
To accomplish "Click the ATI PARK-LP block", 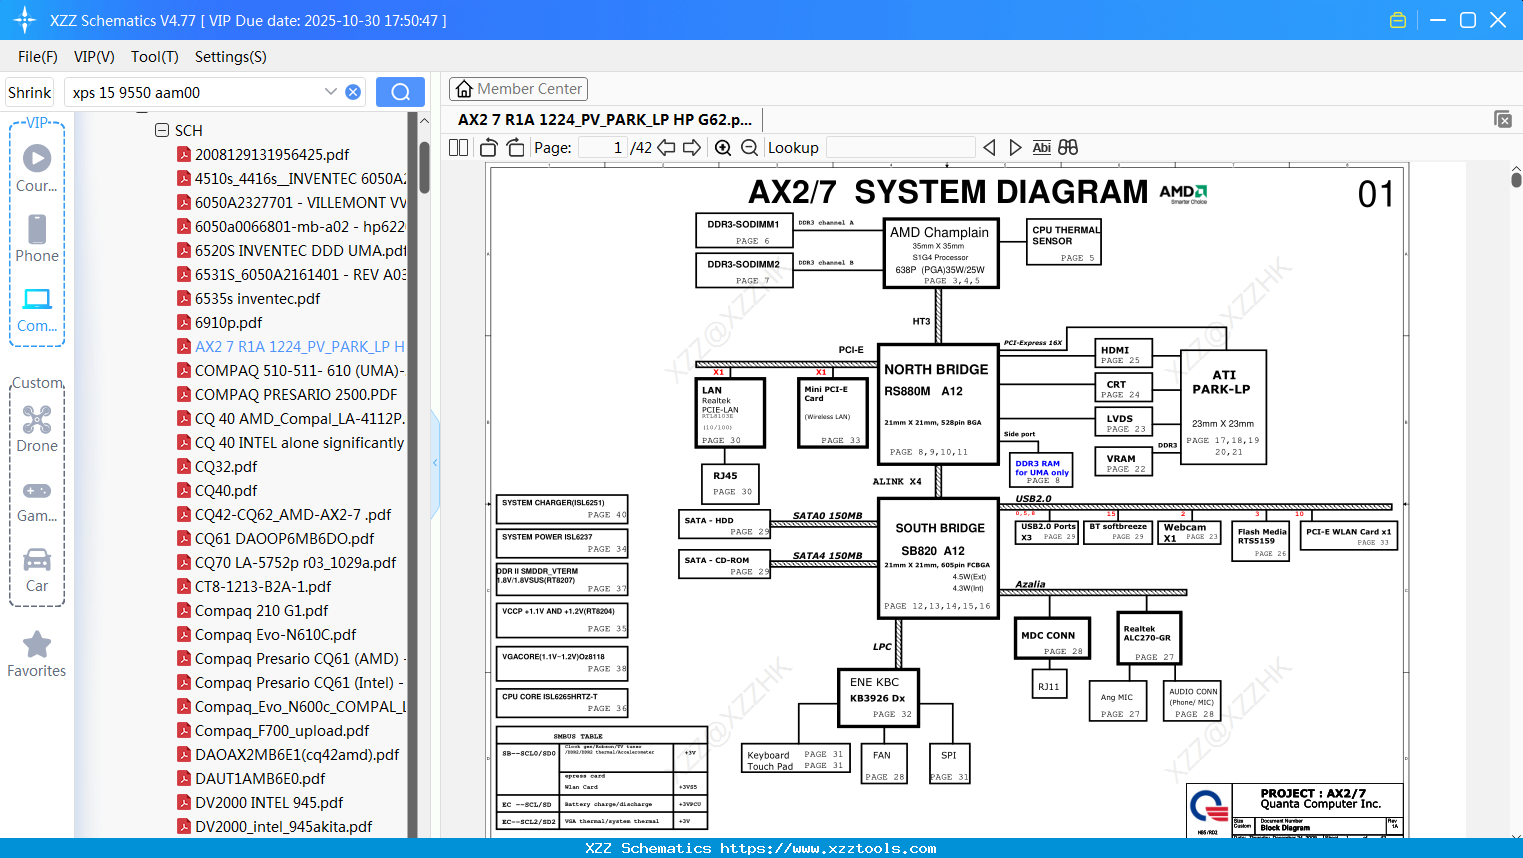I will [x=1223, y=405].
